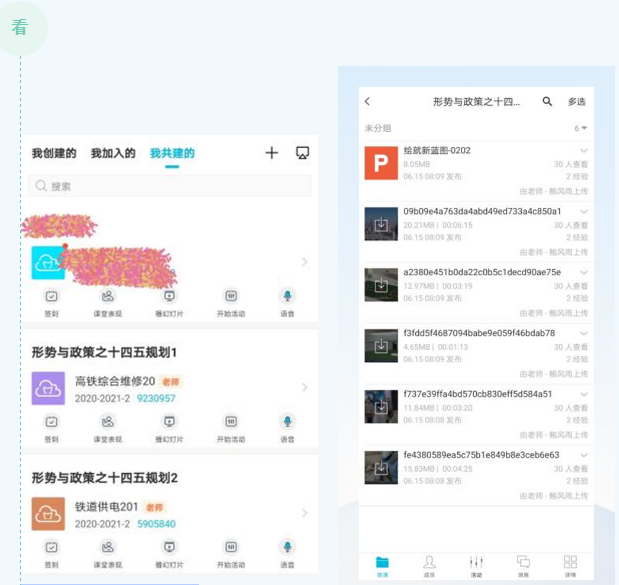
Task: Expand options chevron for 绘就新蓝图-0202
Action: 584,151
